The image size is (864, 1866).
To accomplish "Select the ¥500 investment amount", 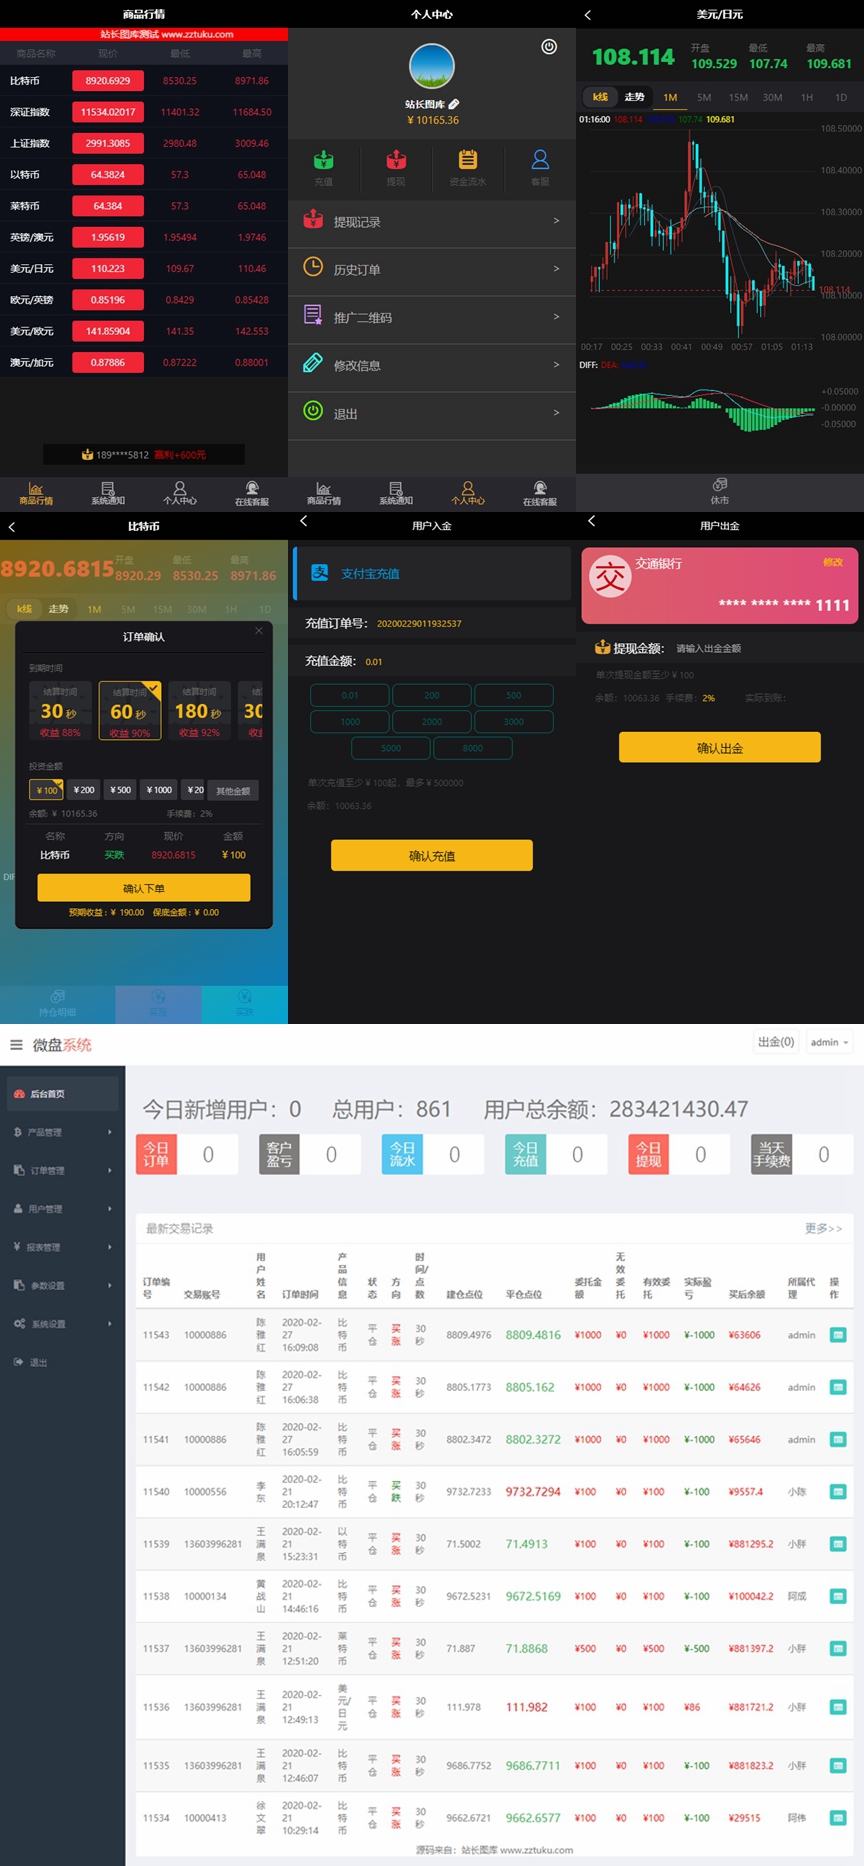I will click(x=120, y=790).
